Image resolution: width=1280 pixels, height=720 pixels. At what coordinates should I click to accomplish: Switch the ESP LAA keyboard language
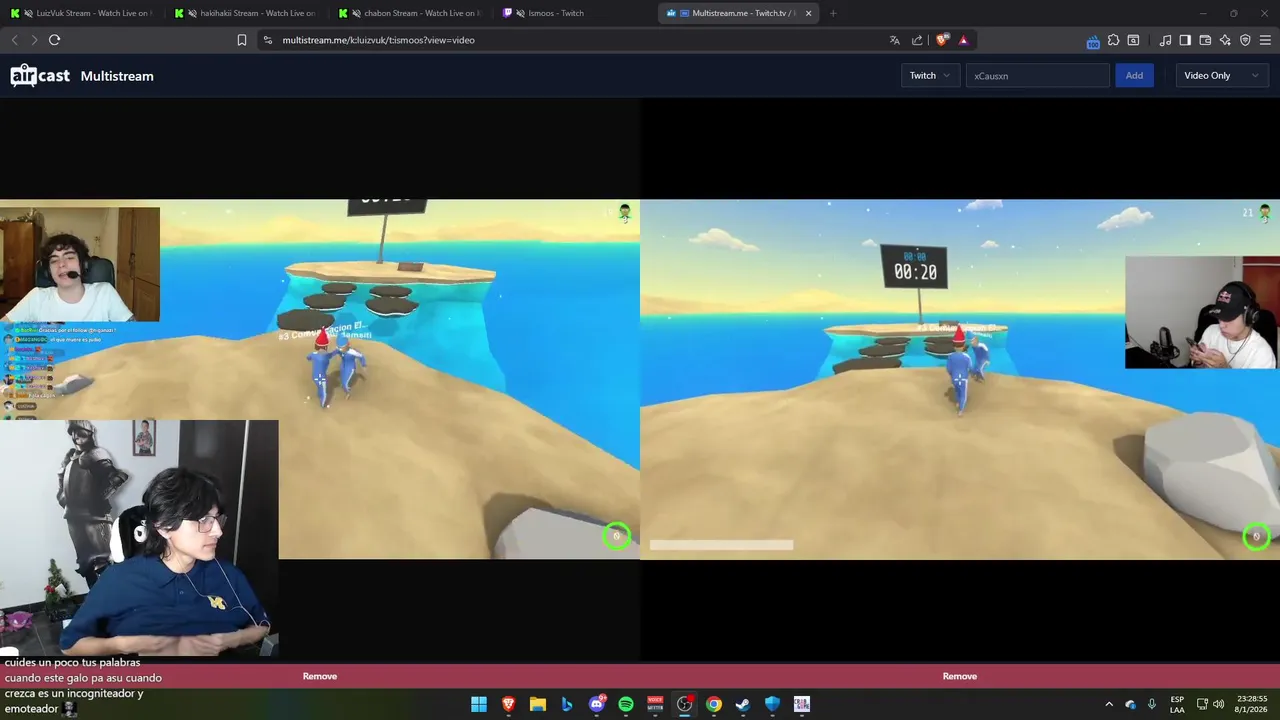(1177, 704)
